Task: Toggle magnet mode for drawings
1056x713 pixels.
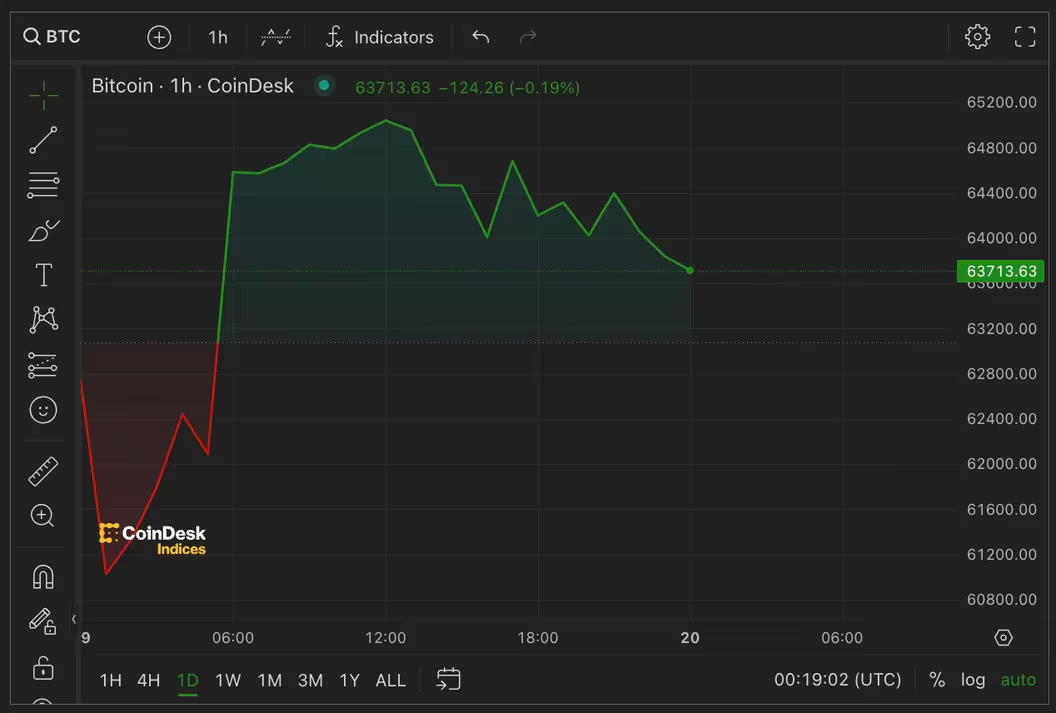Action: point(43,578)
